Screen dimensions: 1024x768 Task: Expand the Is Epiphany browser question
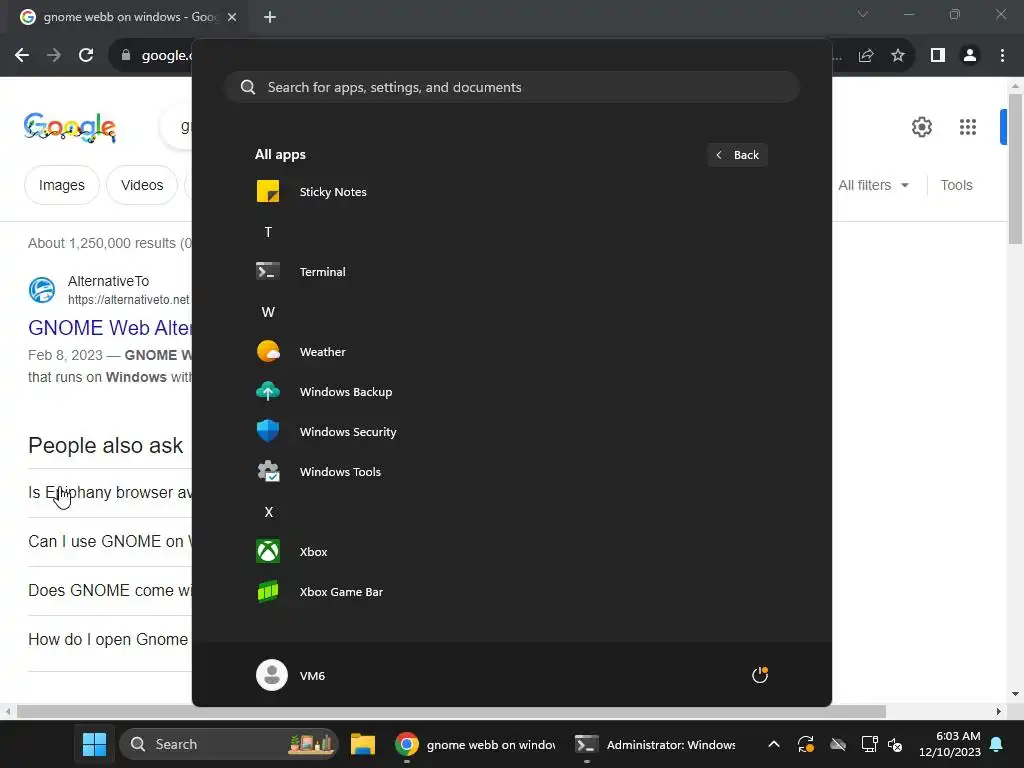110,492
